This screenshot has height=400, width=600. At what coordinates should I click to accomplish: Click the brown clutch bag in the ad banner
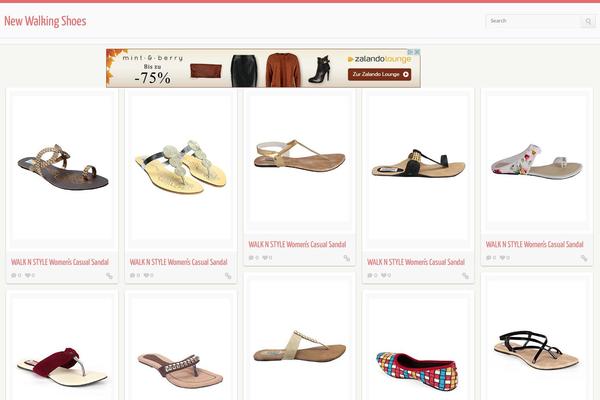(x=206, y=70)
